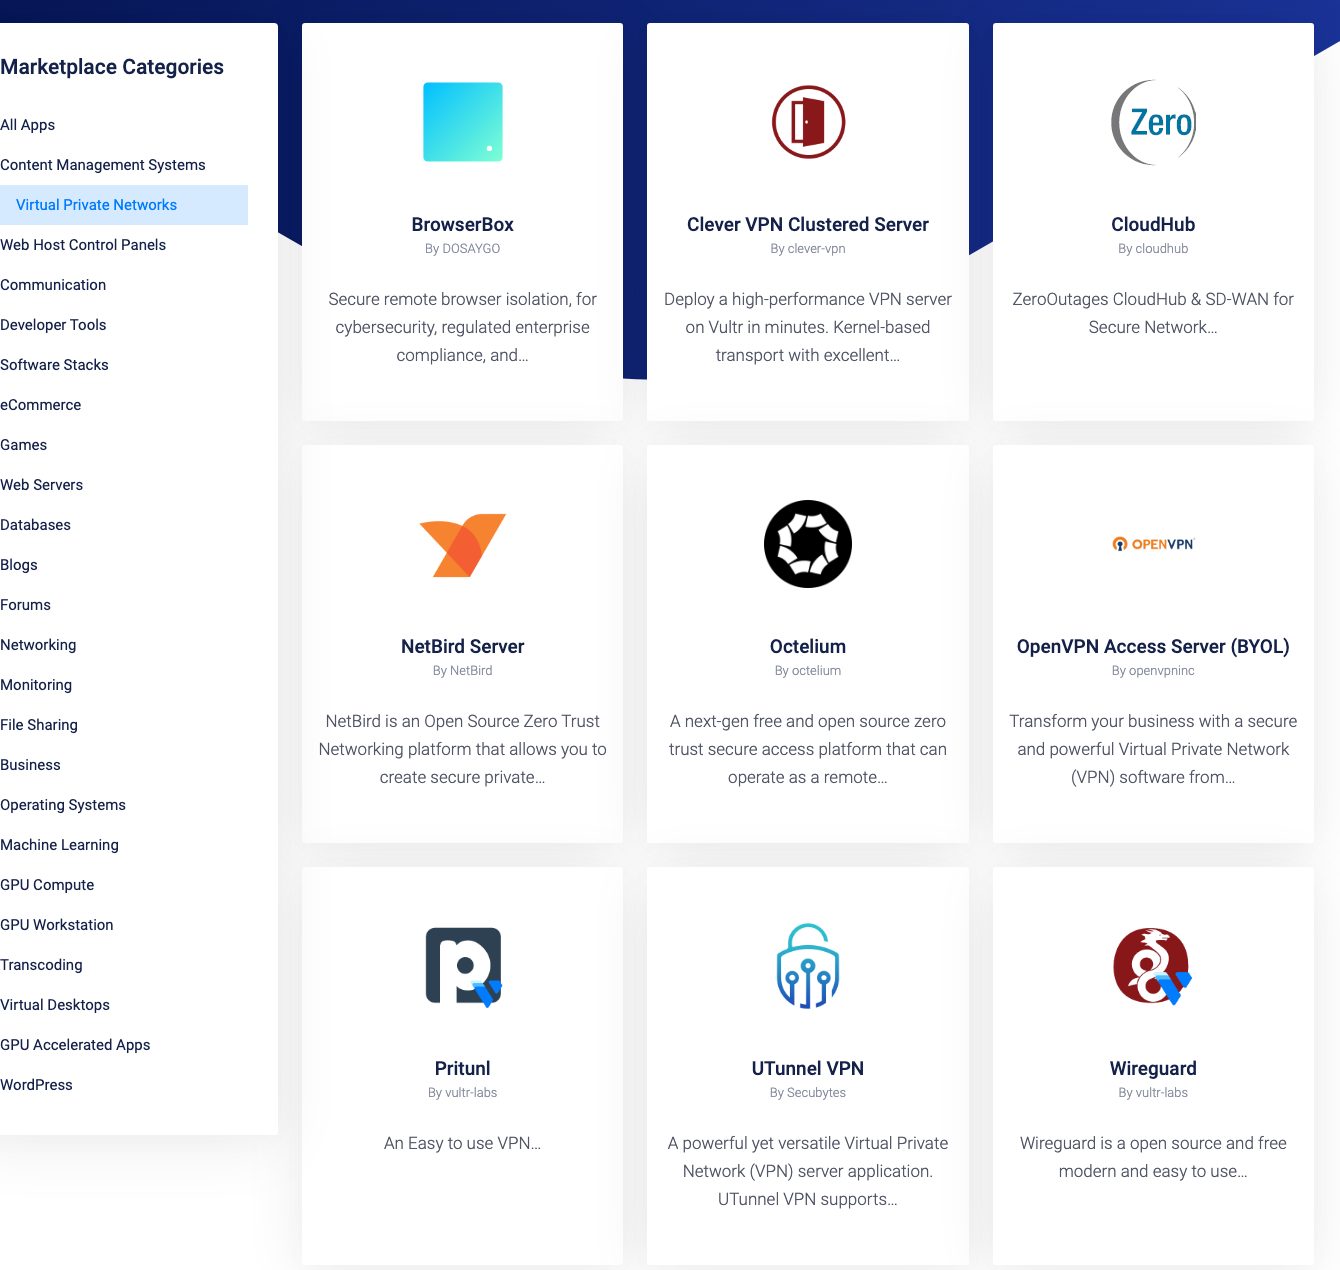Click the ZeroOutages CloudHub description text

(x=1153, y=313)
